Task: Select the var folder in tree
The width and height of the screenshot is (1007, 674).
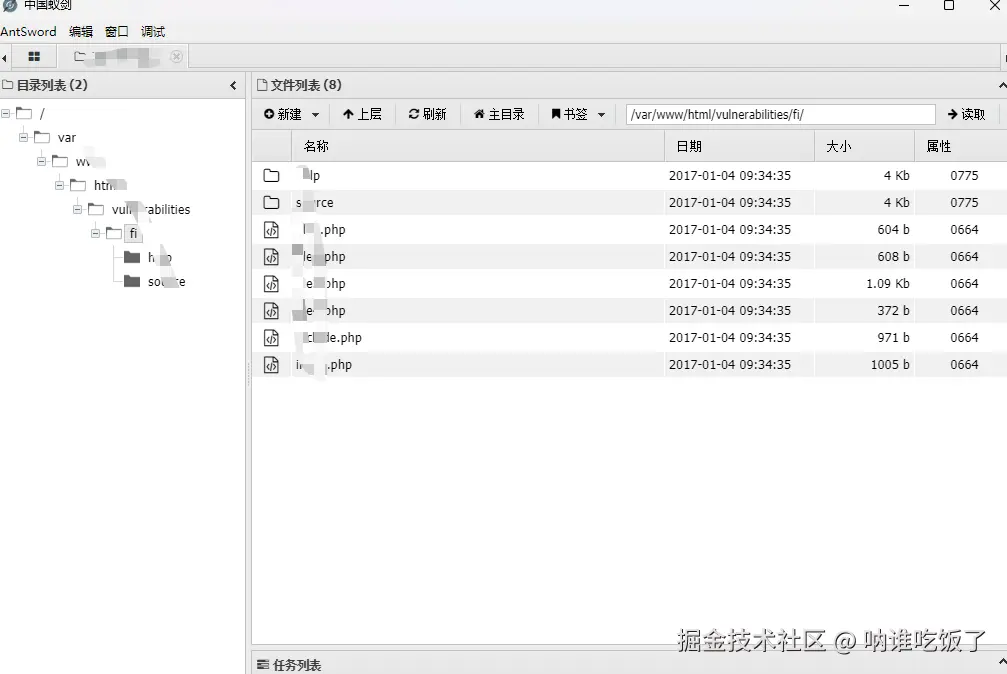Action: pos(42,137)
